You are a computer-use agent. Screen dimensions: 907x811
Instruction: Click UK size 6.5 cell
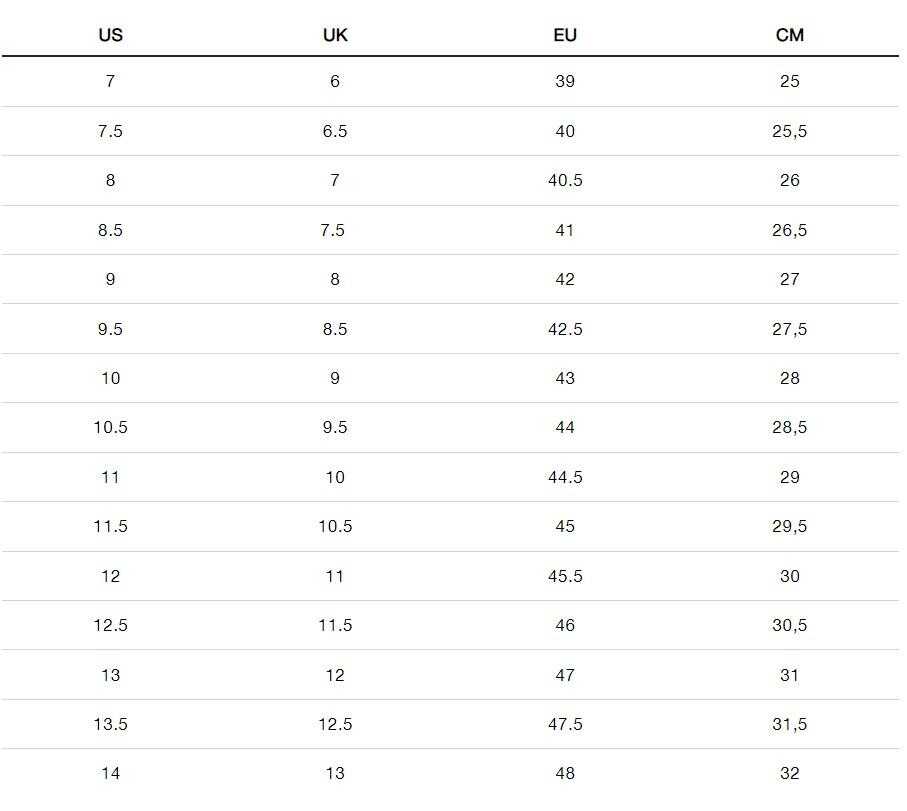pos(335,131)
